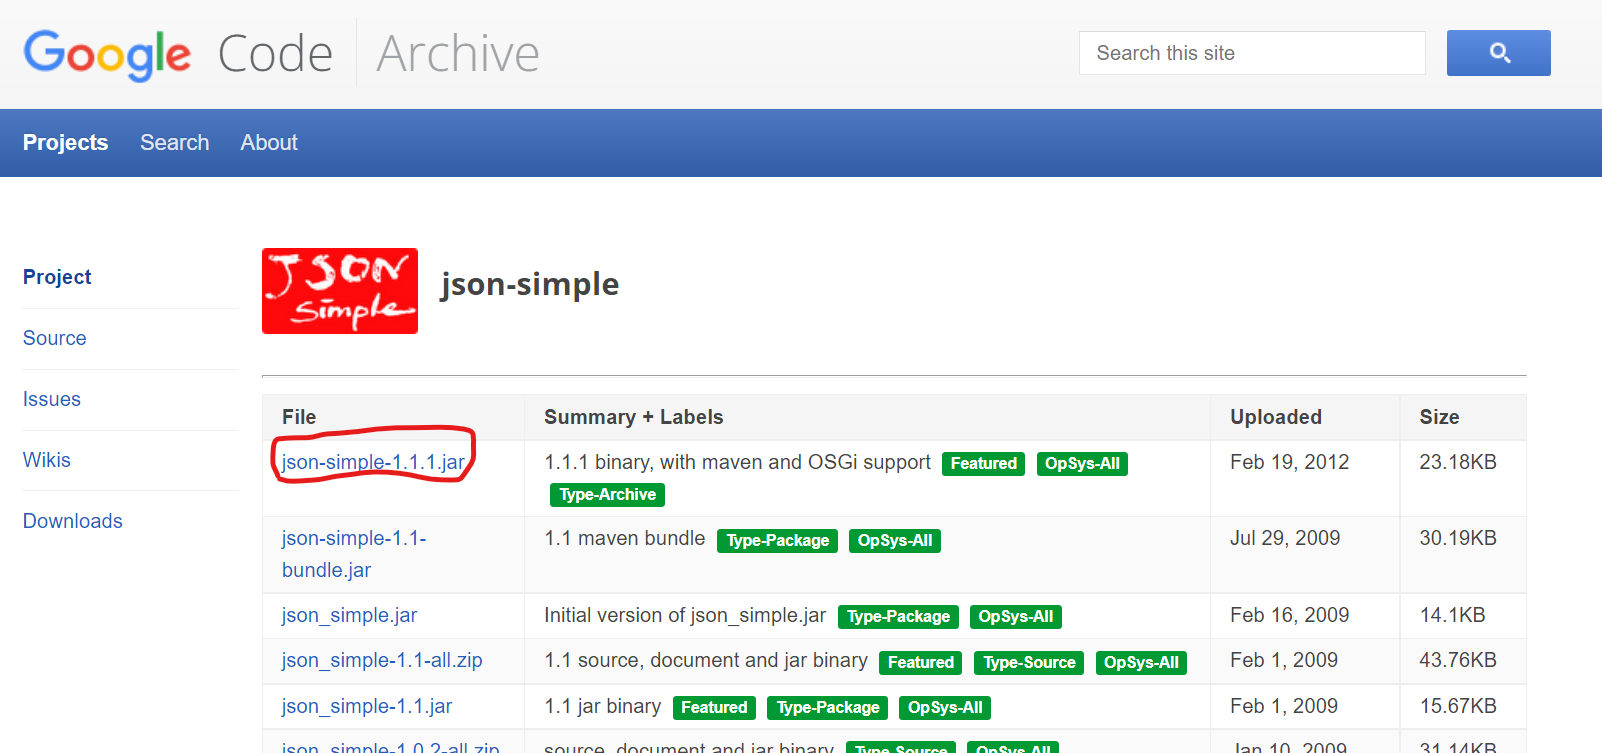Screen dimensions: 1602x753
Task: Go to the Search navigation item
Action: click(x=175, y=142)
